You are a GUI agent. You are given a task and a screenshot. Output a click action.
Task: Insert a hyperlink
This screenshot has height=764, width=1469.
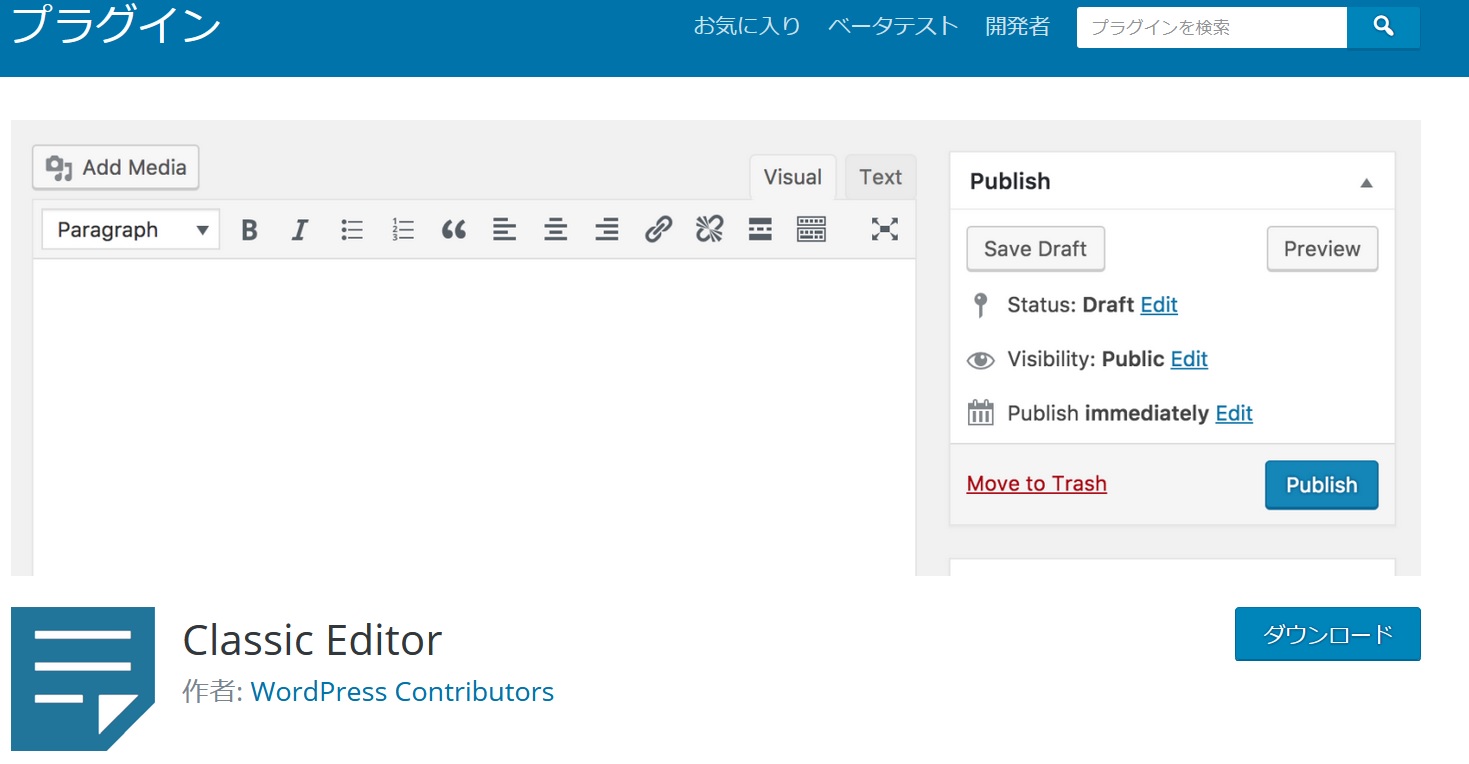(x=658, y=229)
